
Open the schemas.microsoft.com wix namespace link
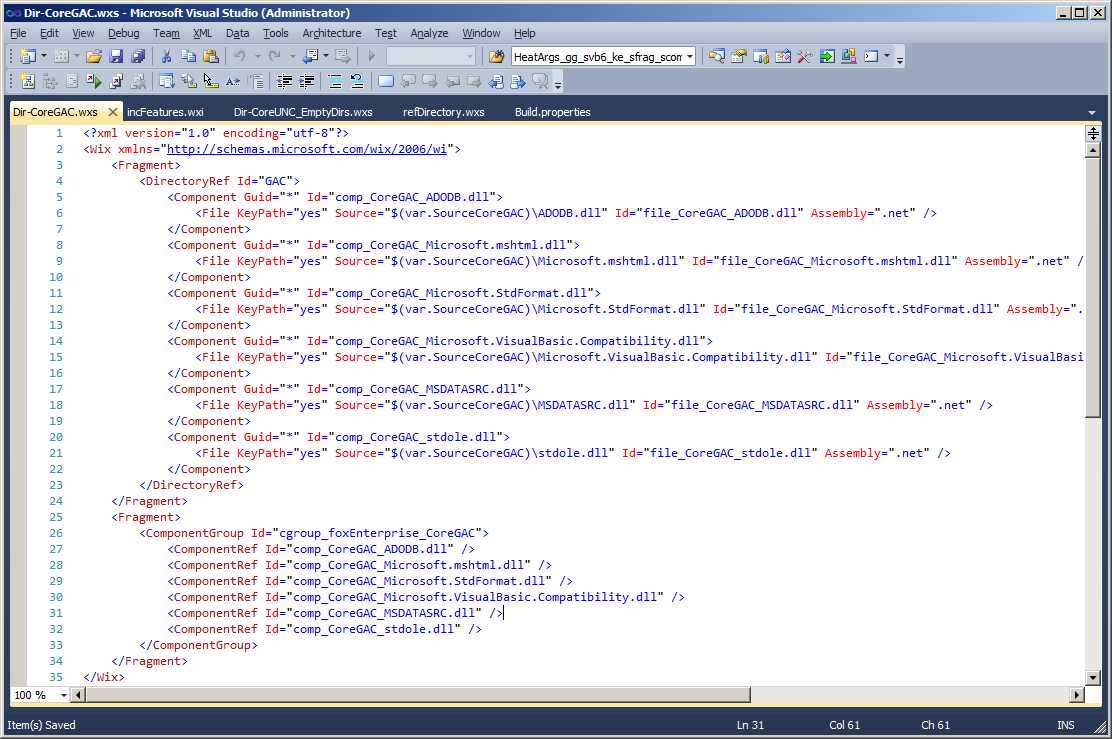click(306, 149)
